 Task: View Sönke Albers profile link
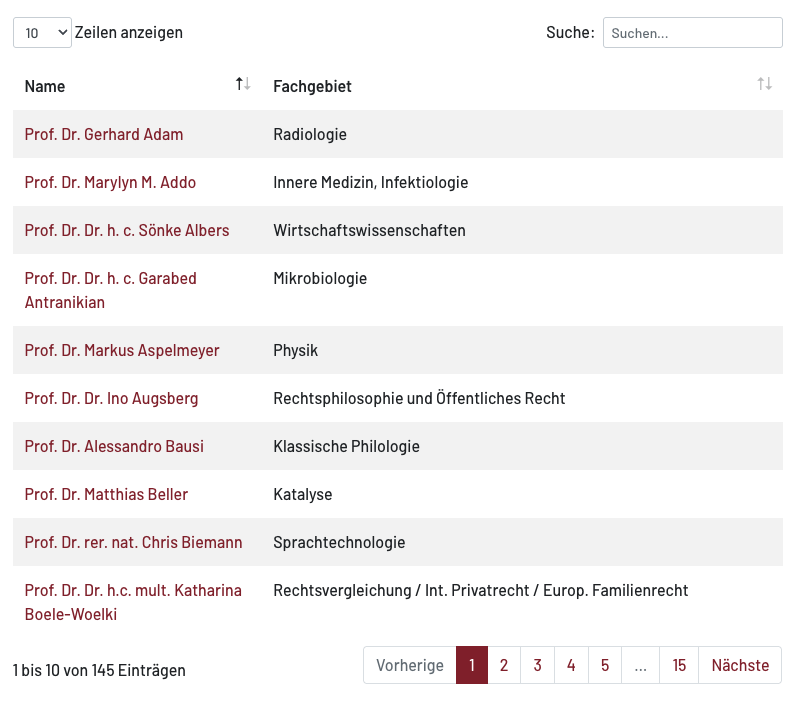(x=127, y=230)
